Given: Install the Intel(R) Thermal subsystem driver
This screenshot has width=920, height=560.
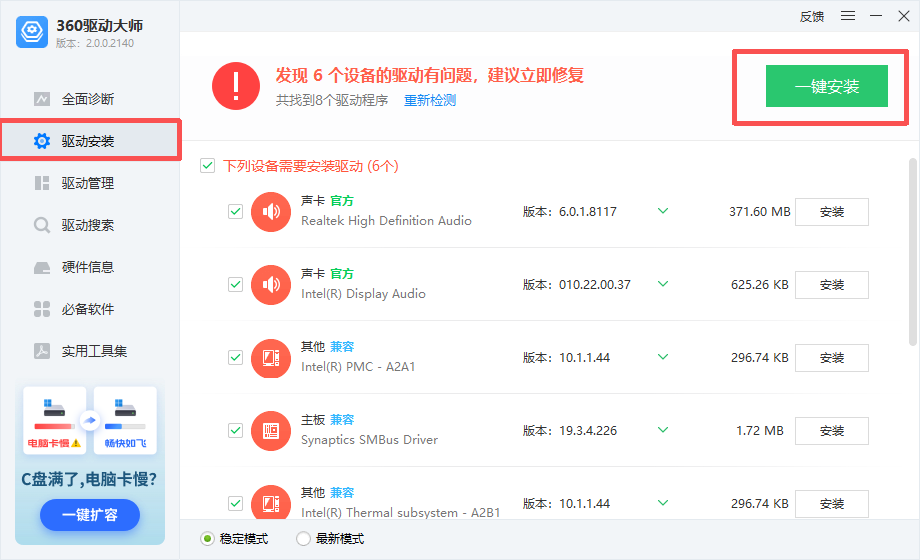Looking at the screenshot, I should coord(832,504).
